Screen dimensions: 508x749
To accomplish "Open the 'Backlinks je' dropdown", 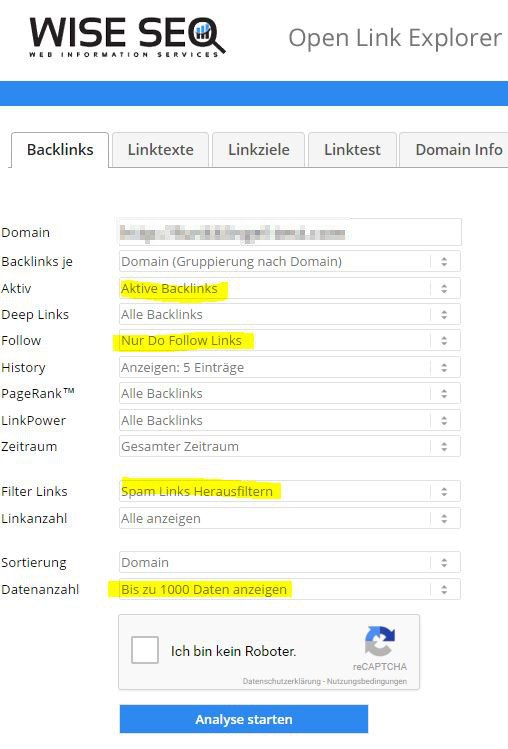I will tap(290, 261).
